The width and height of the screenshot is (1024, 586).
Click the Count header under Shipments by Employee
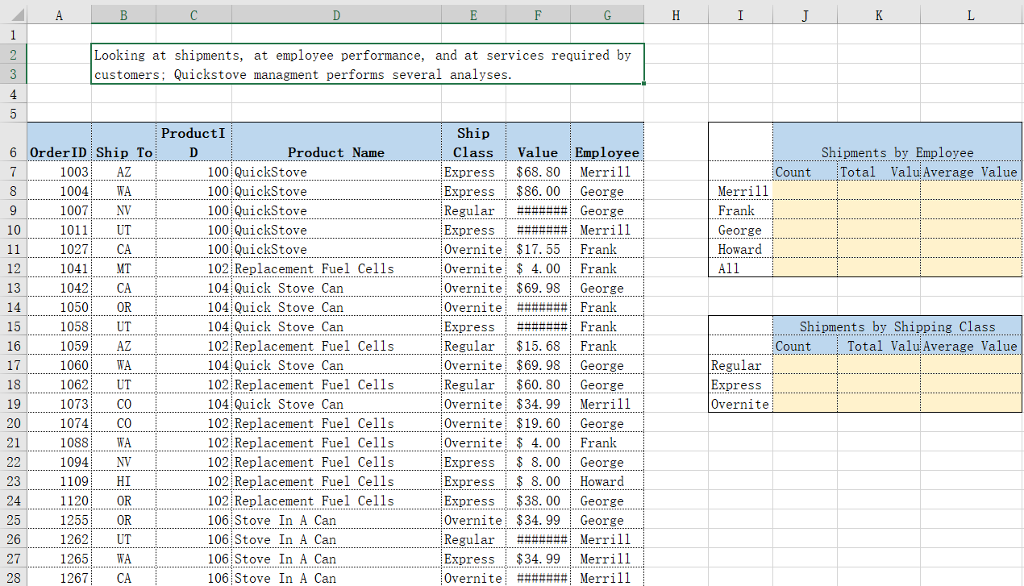pos(804,172)
